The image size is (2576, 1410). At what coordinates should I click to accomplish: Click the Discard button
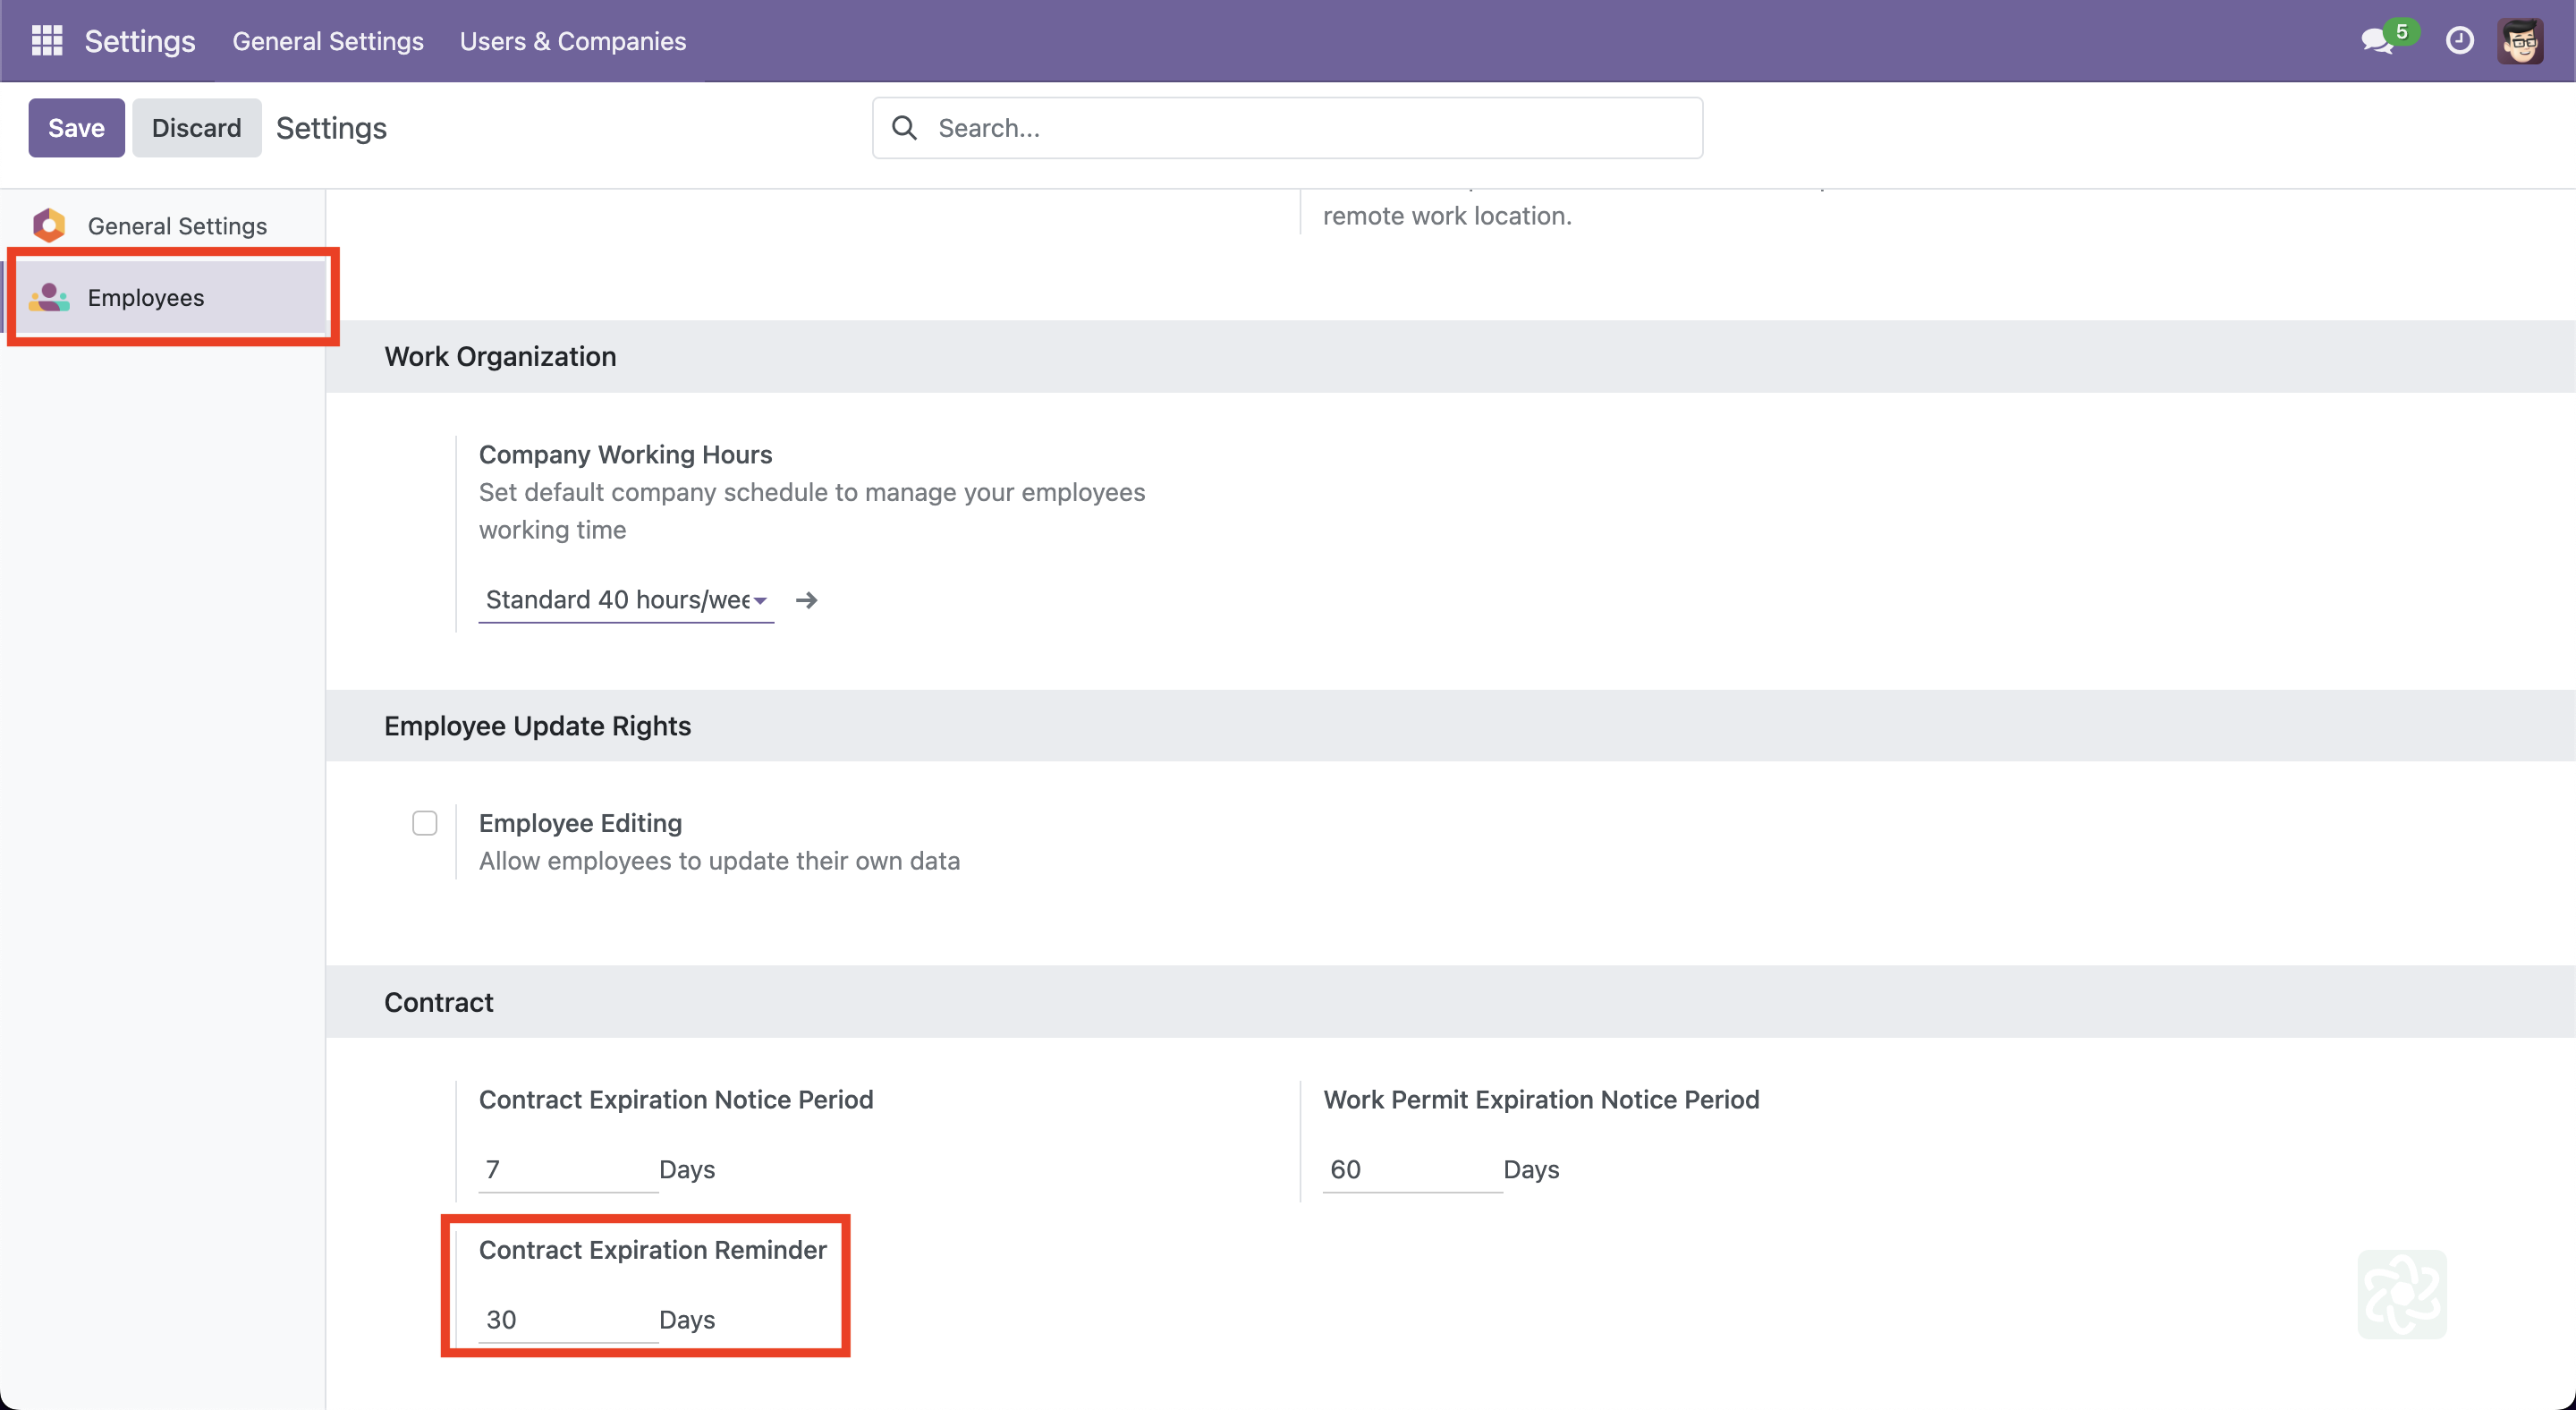[x=196, y=128]
